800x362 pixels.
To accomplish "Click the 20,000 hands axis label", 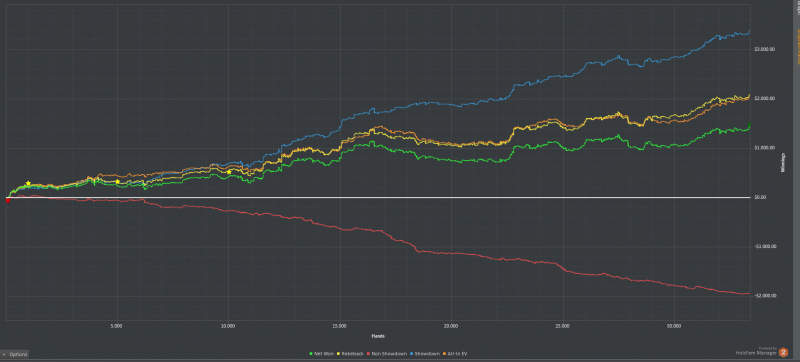I will pos(451,326).
